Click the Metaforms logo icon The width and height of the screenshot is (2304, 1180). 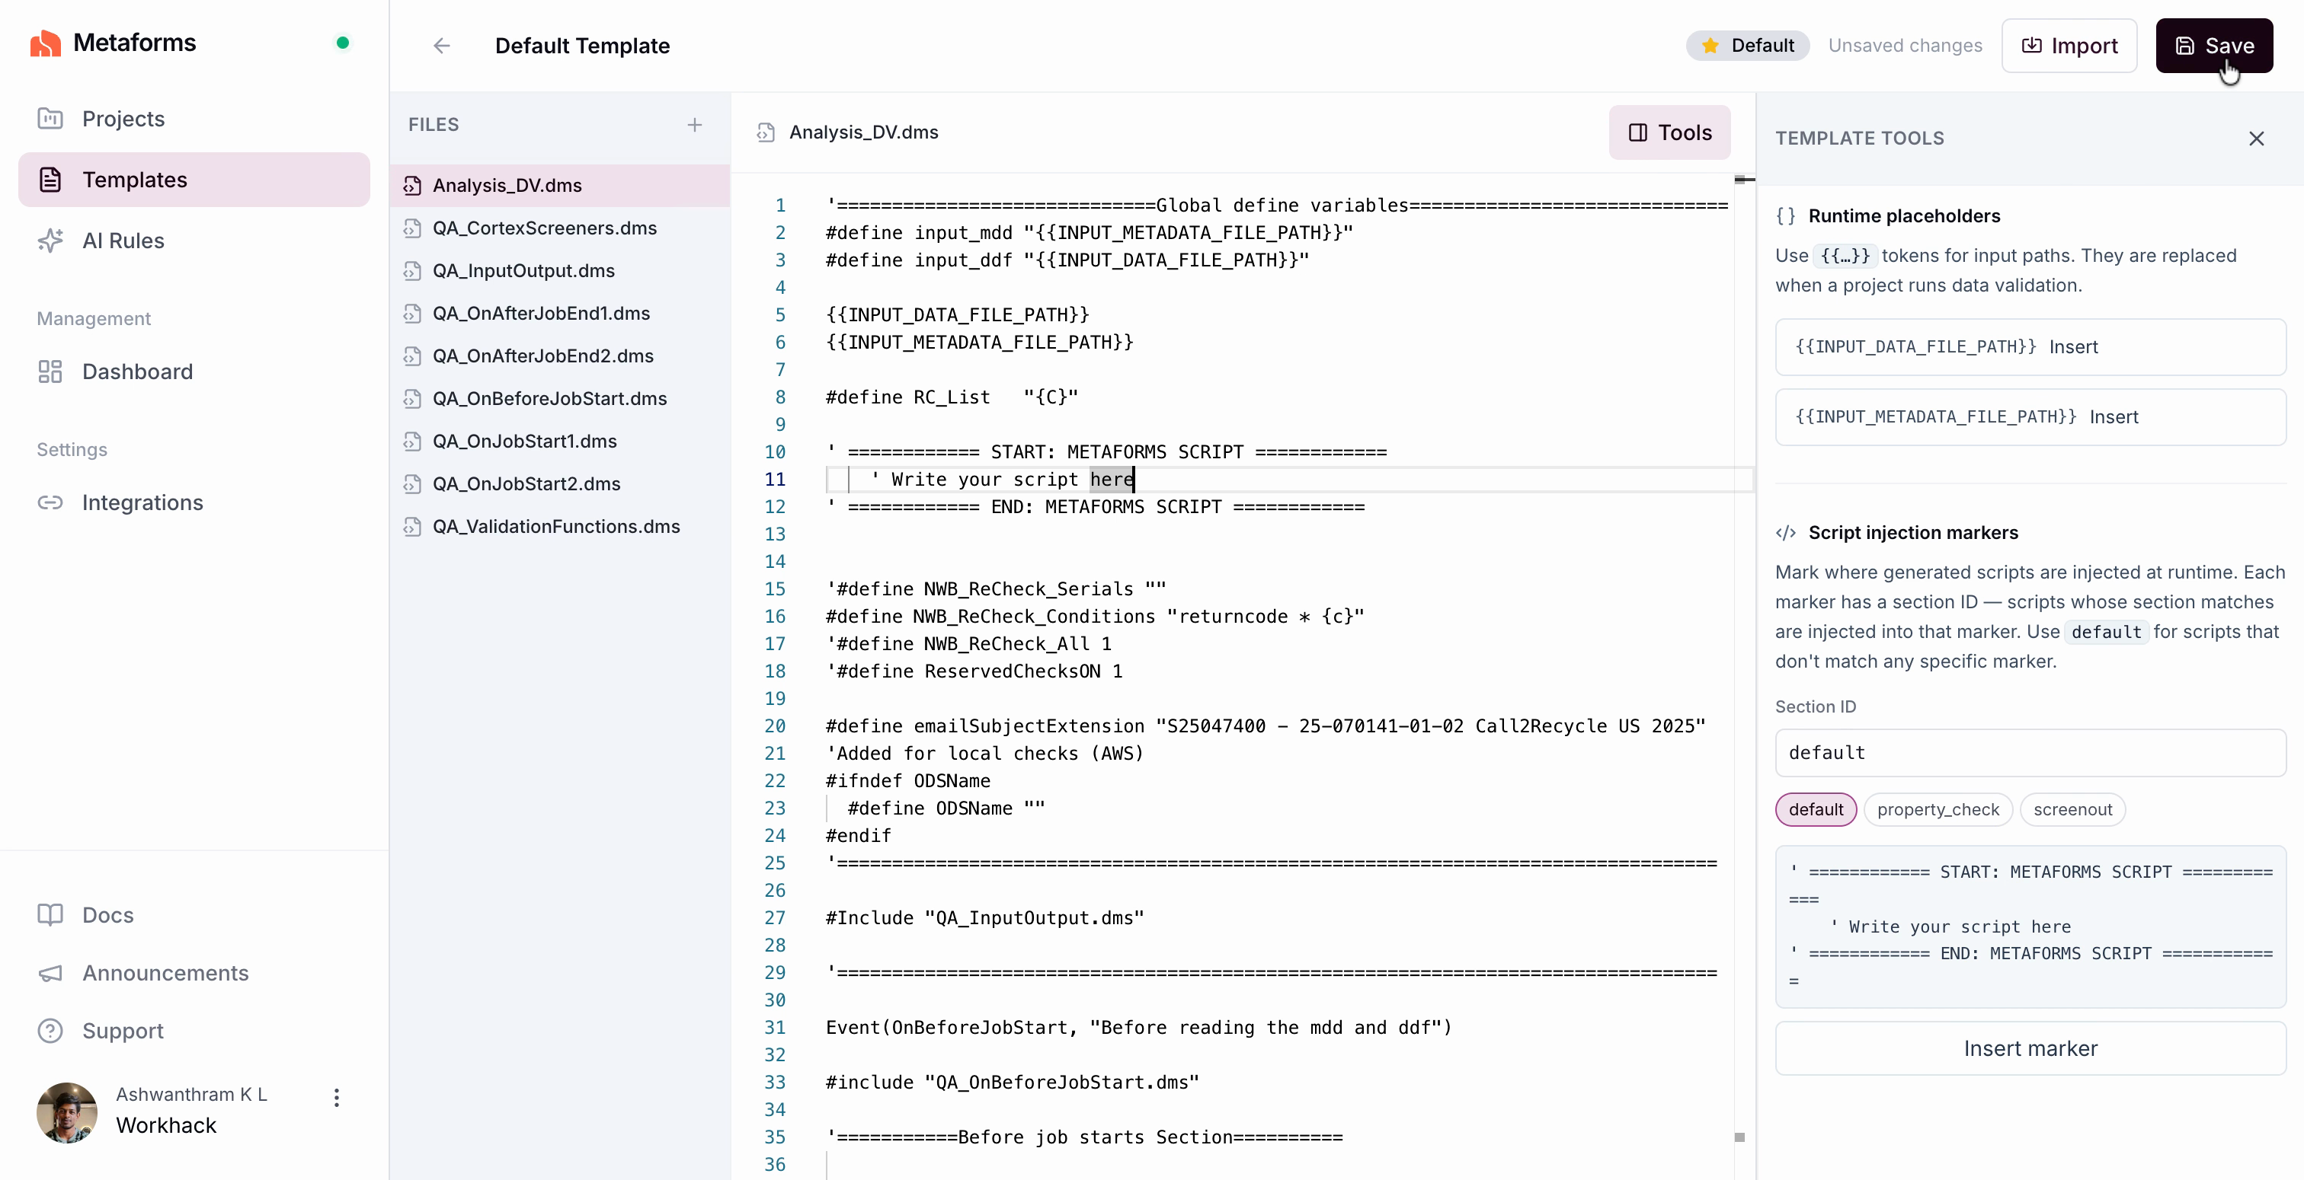point(45,43)
